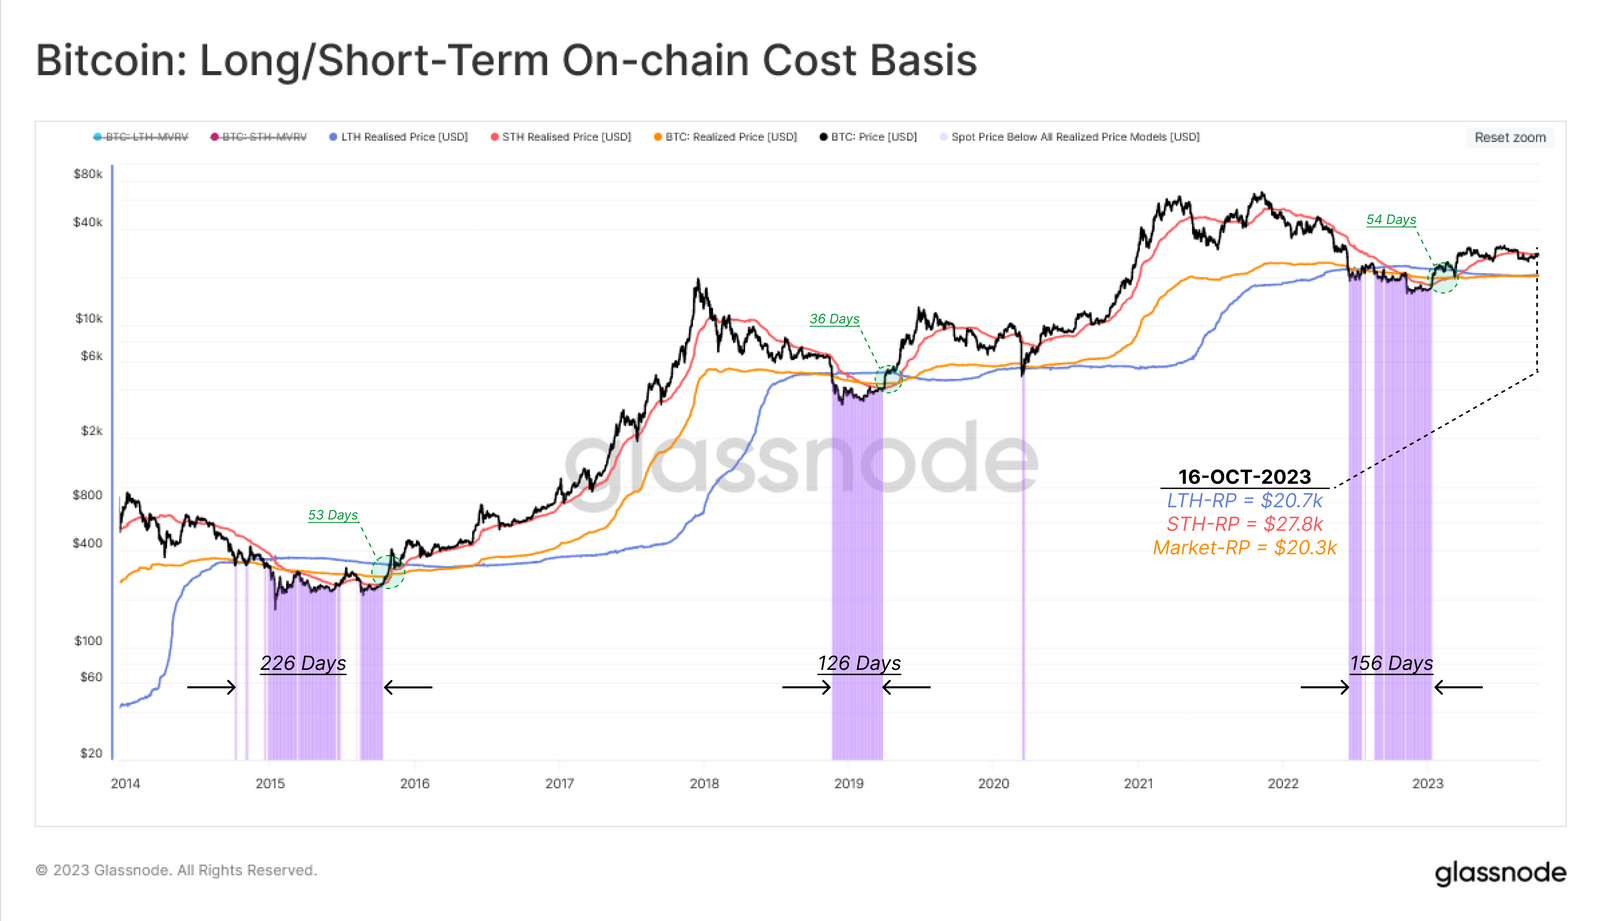Hide the STH Realised Price series

[561, 137]
